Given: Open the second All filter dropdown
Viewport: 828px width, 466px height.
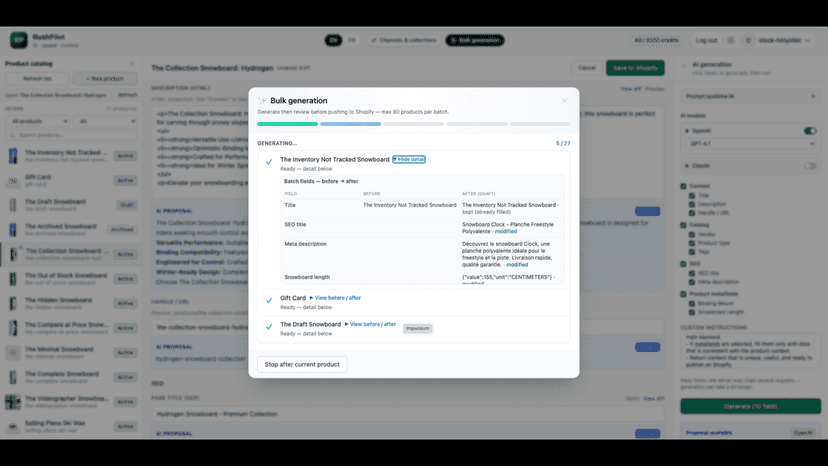Looking at the screenshot, I should click(x=105, y=122).
